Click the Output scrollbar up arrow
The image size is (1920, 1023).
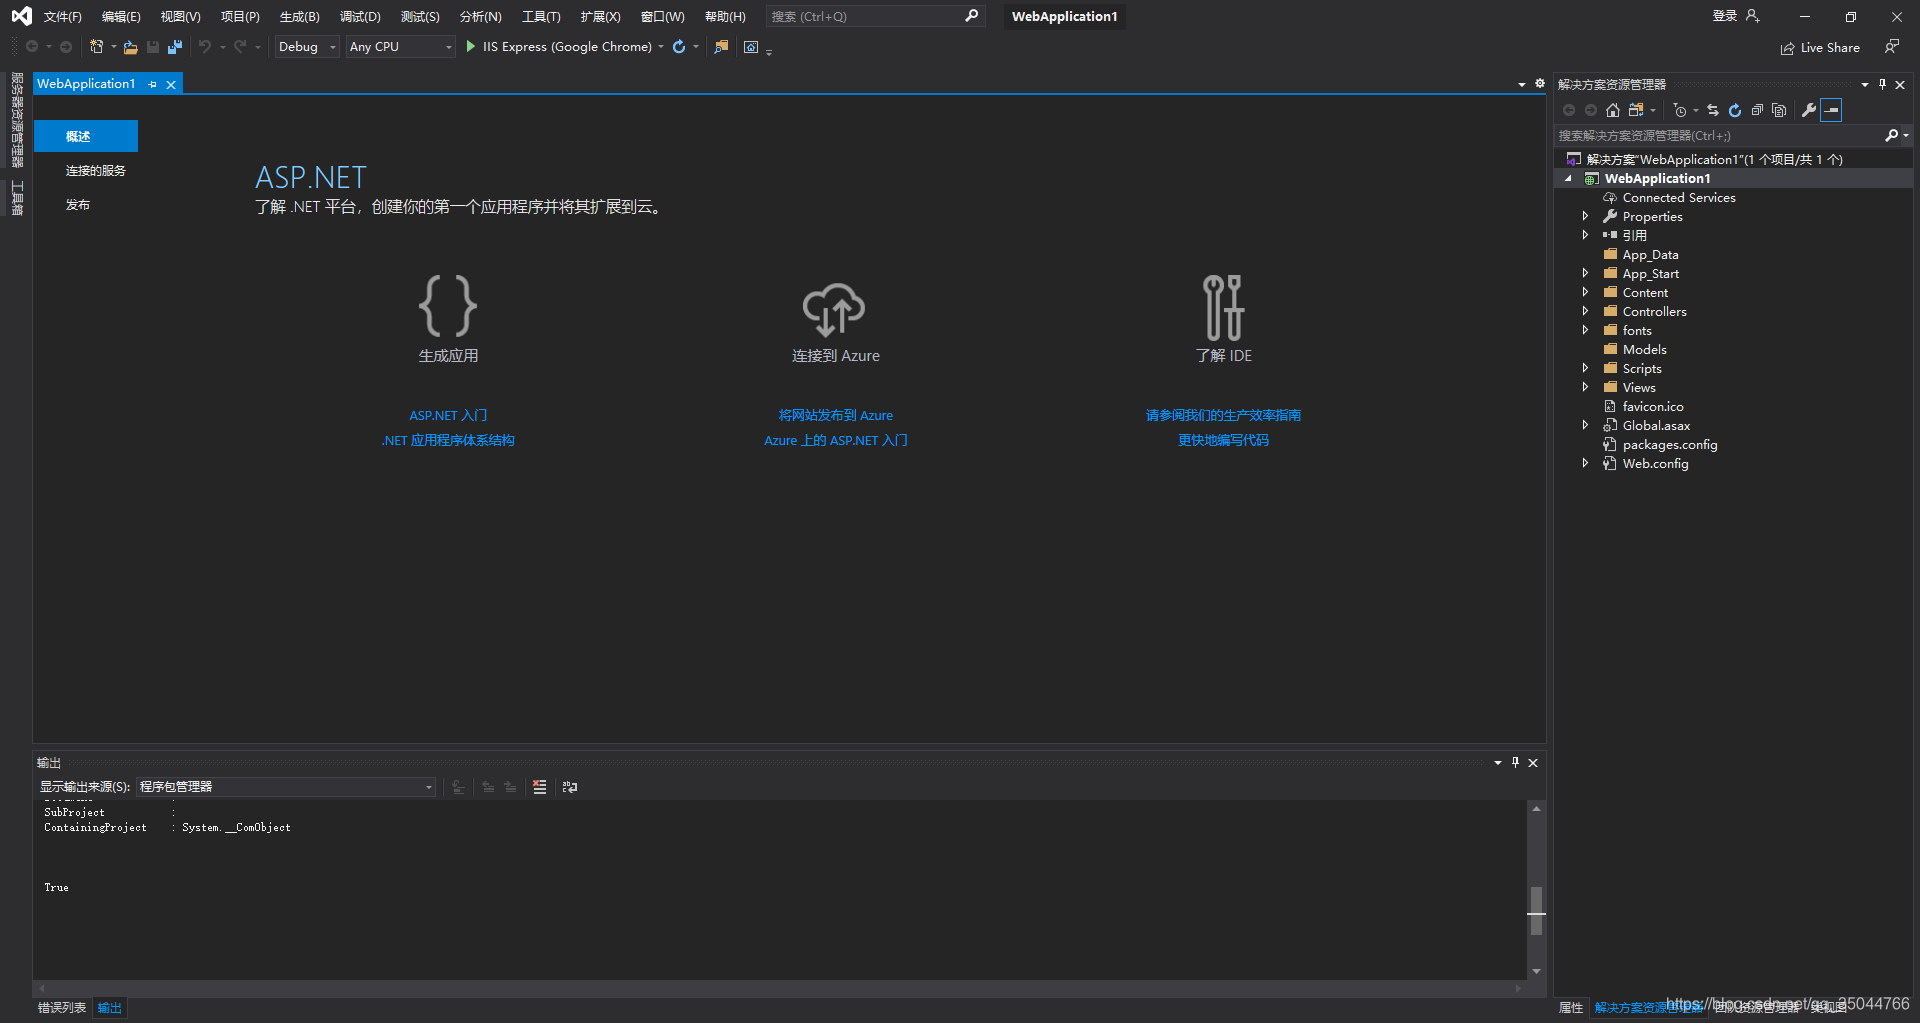[1536, 808]
